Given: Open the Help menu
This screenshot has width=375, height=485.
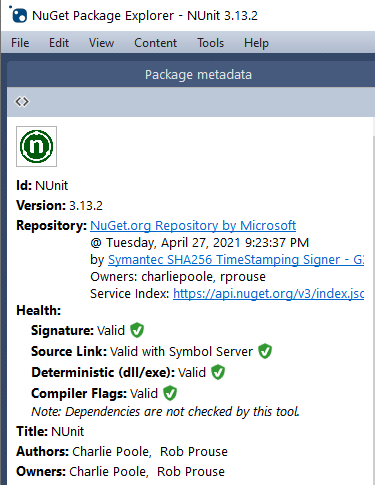Looking at the screenshot, I should click(256, 43).
